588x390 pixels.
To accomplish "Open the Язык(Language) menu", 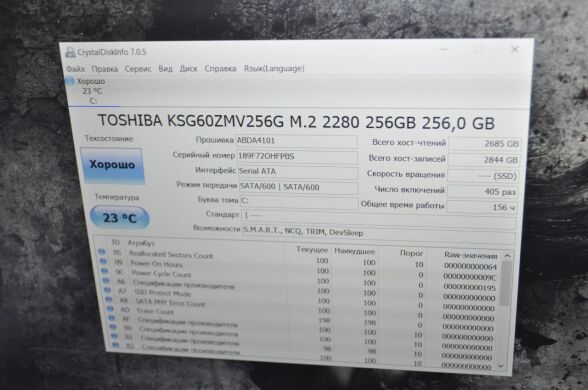I will pos(274,69).
